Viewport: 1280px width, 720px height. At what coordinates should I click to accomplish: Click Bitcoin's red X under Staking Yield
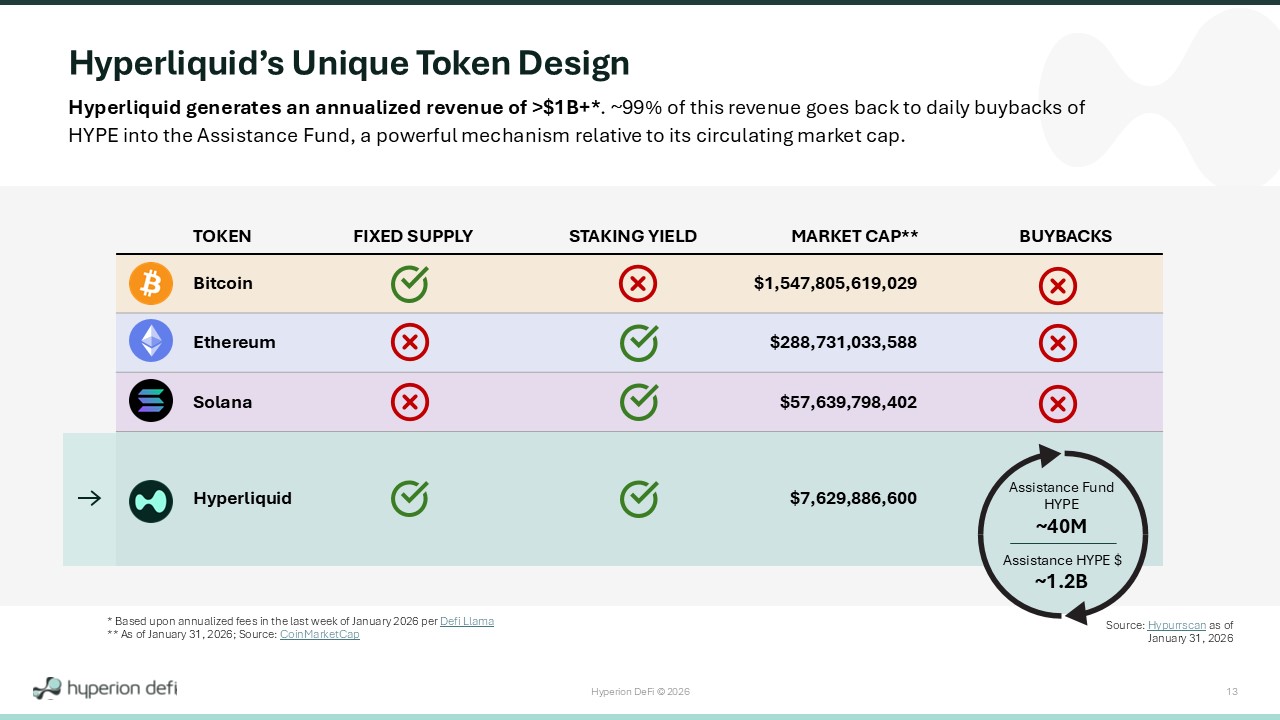[638, 285]
